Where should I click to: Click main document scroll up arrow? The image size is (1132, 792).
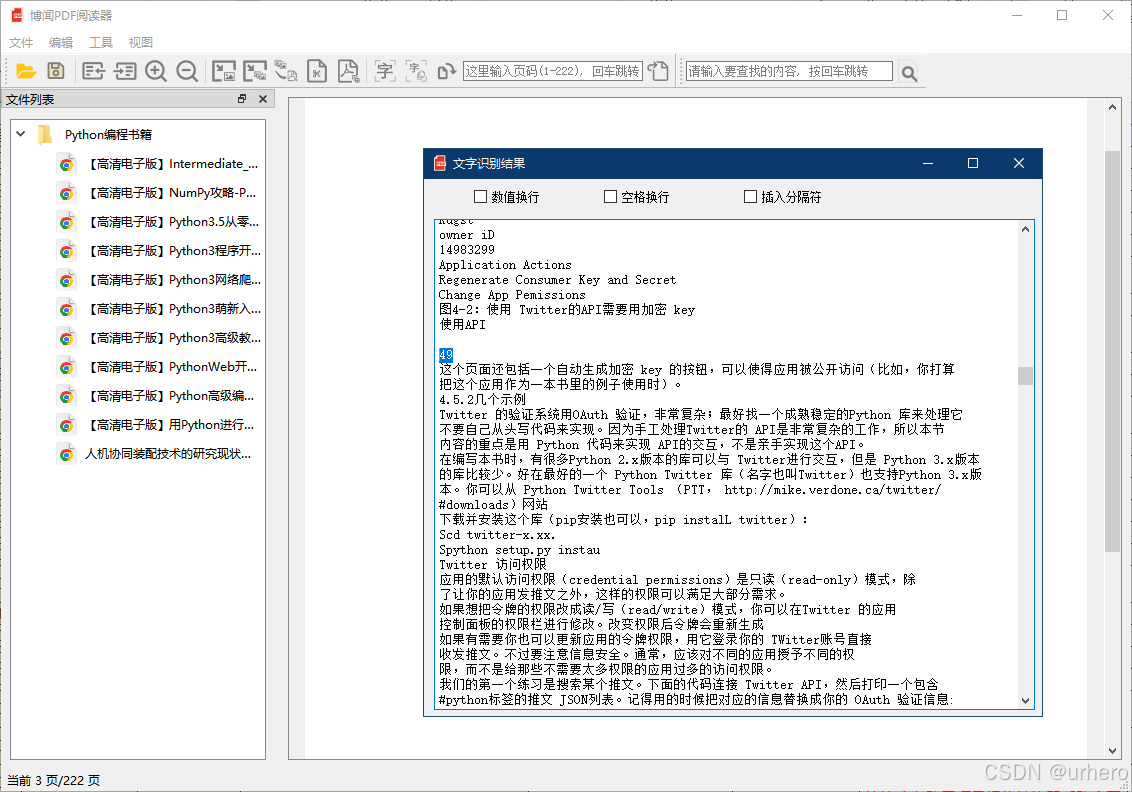pyautogui.click(x=1113, y=108)
